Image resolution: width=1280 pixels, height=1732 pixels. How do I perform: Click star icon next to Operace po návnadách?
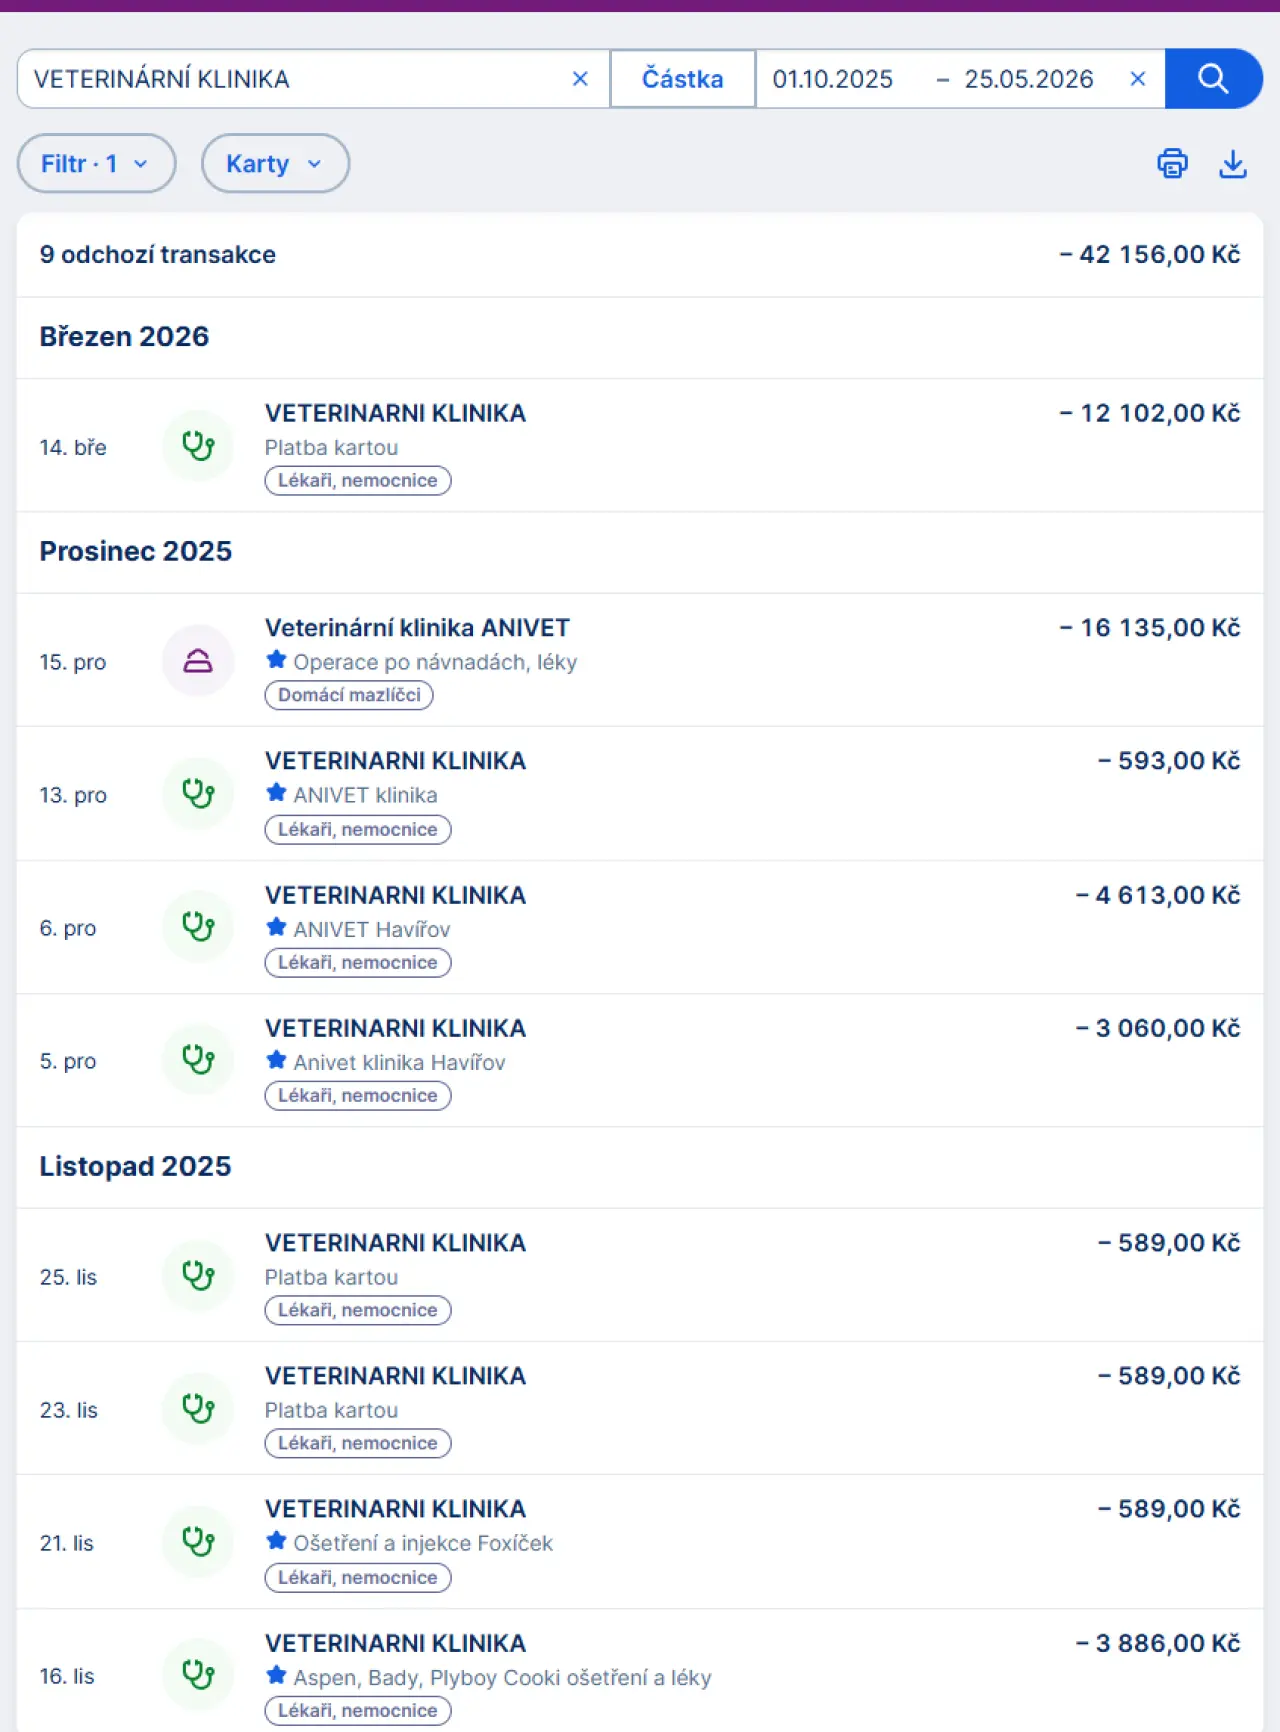point(277,660)
